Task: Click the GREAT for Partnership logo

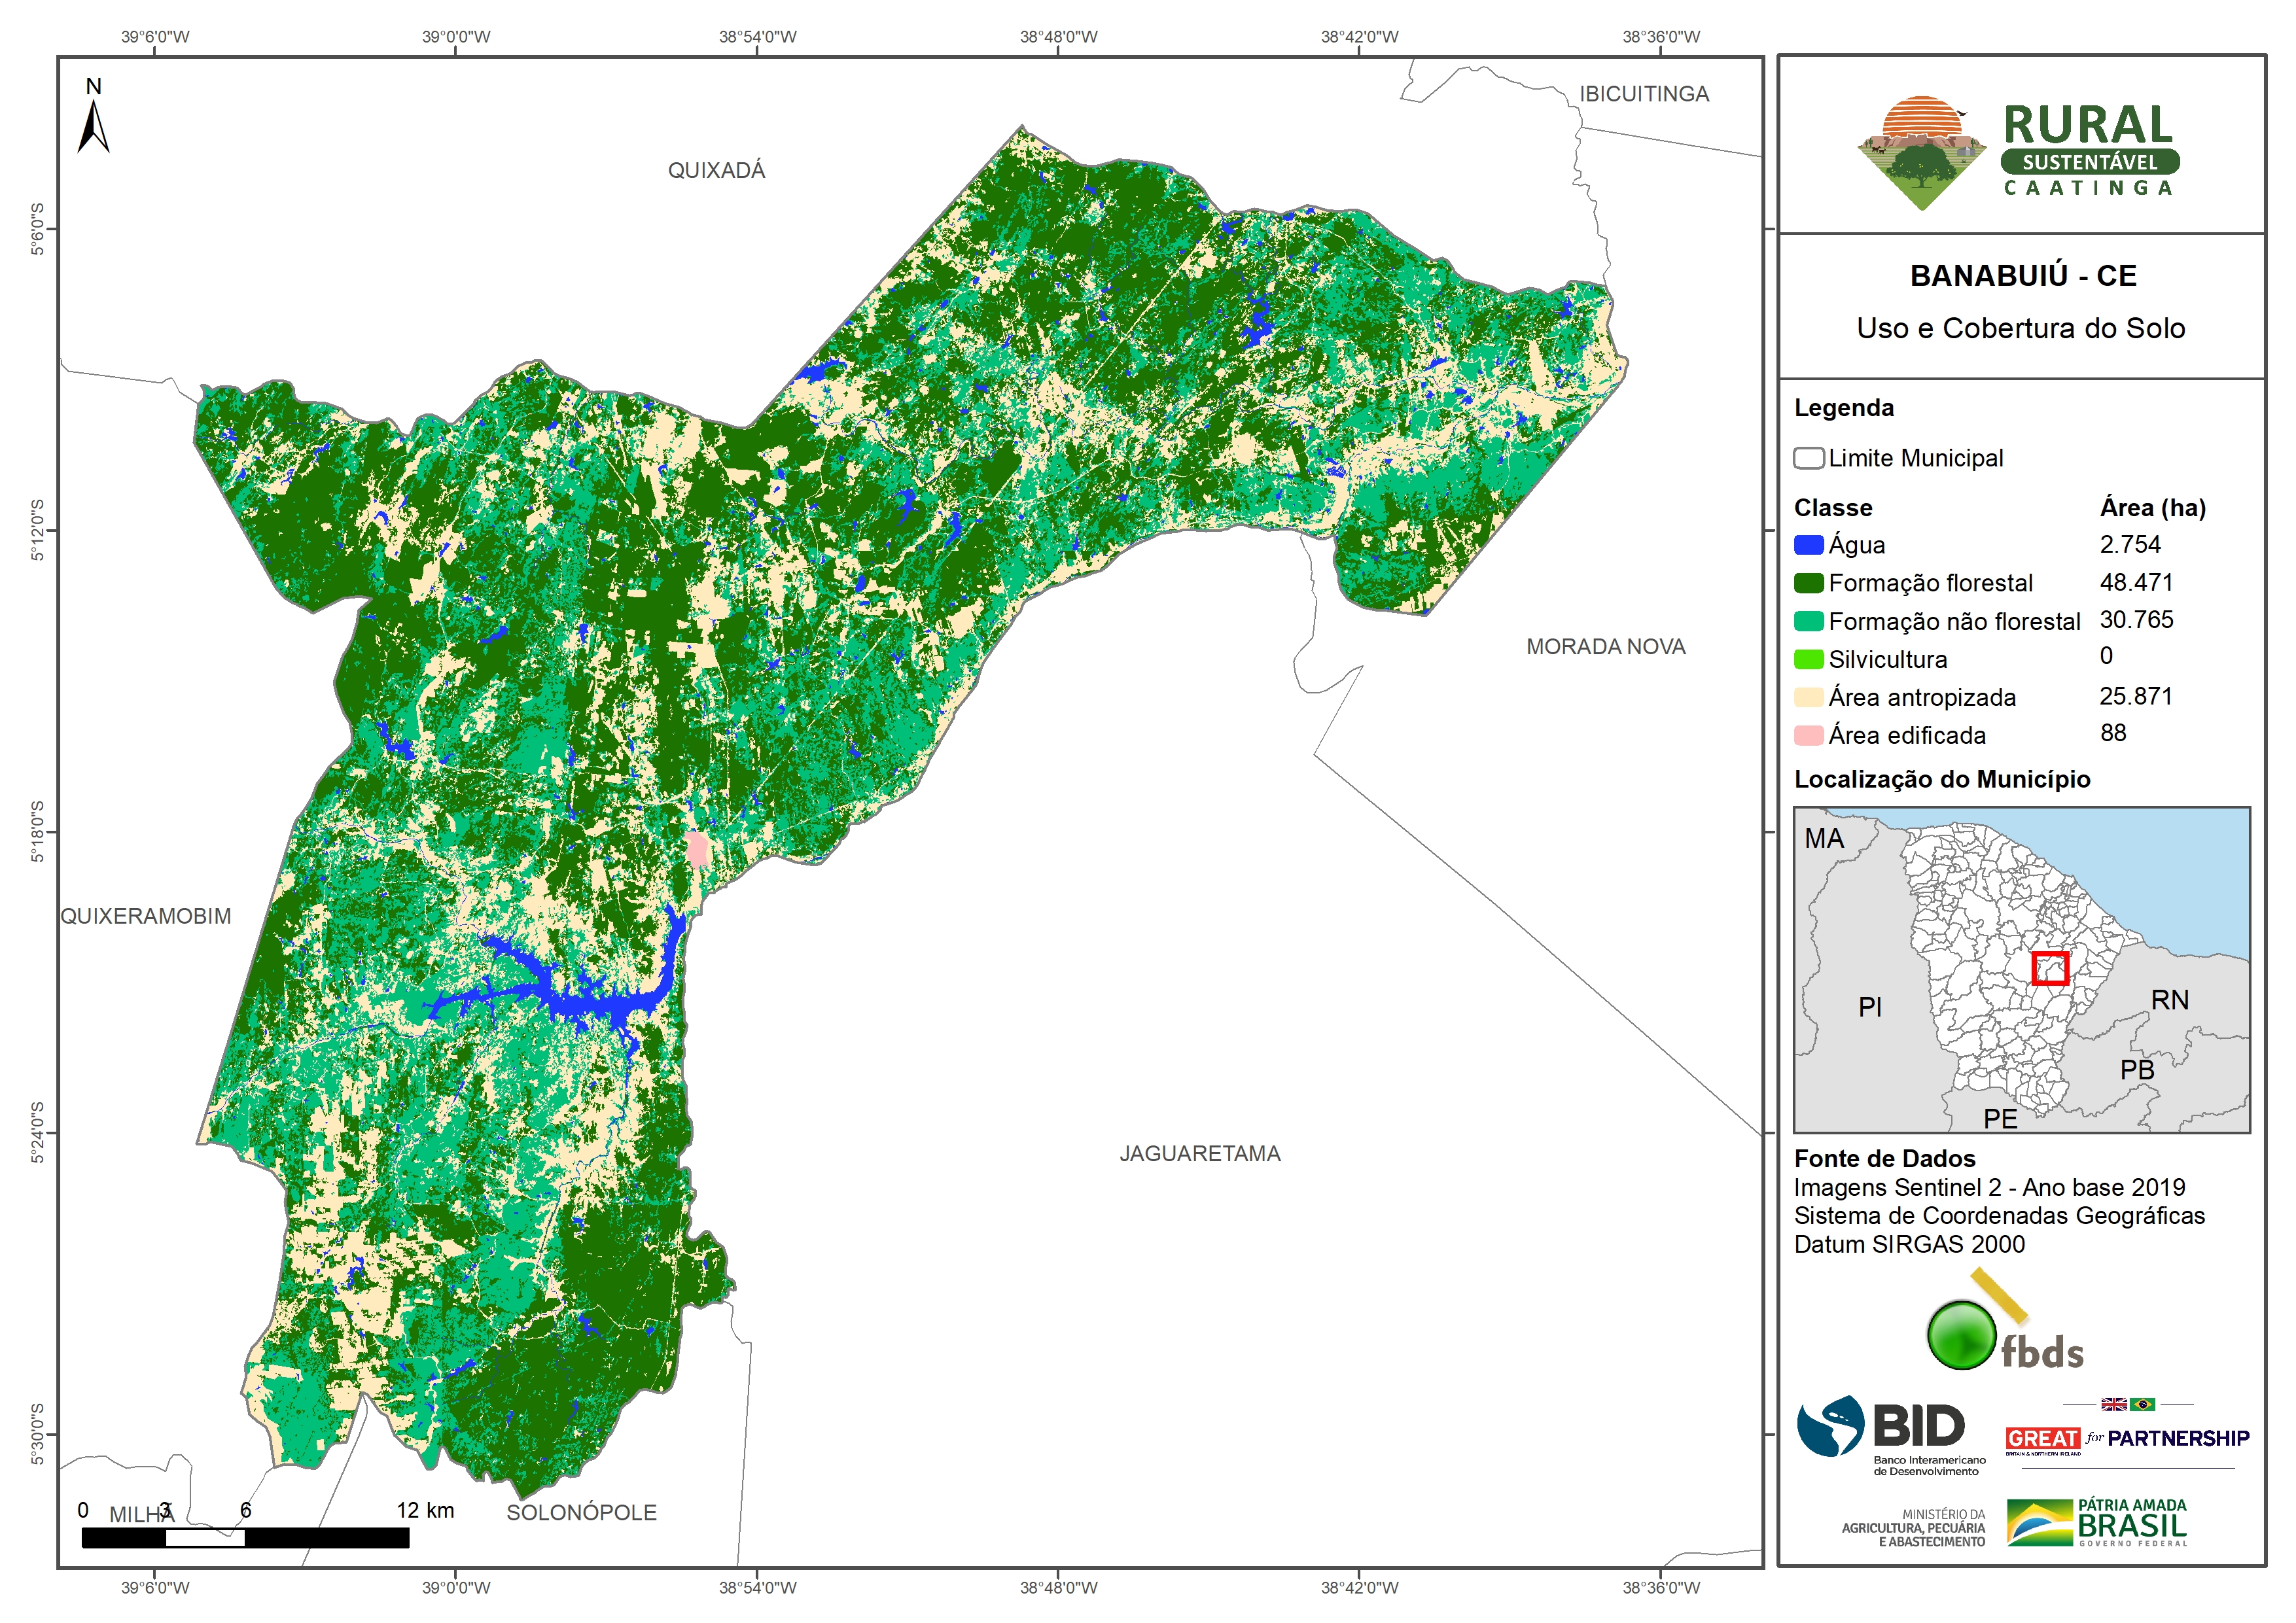Action: tap(2127, 1437)
